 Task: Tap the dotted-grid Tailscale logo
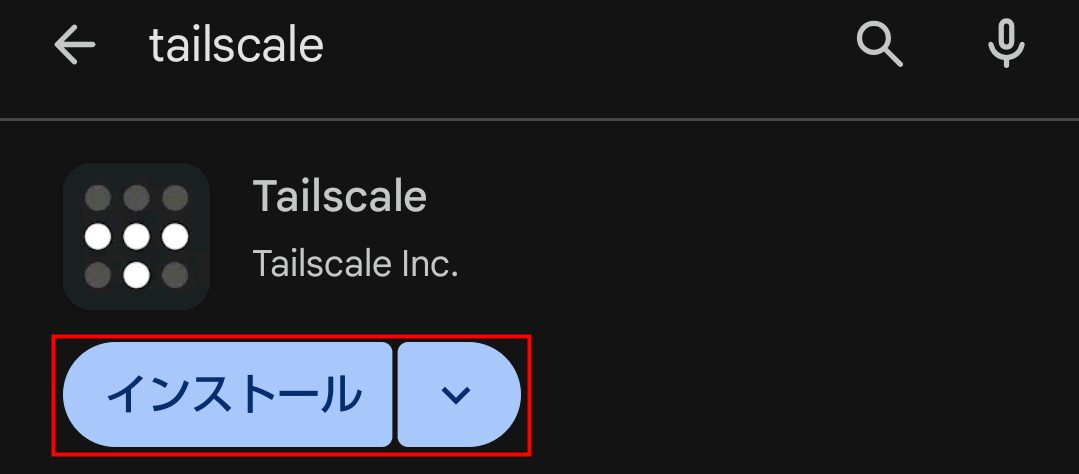point(136,236)
